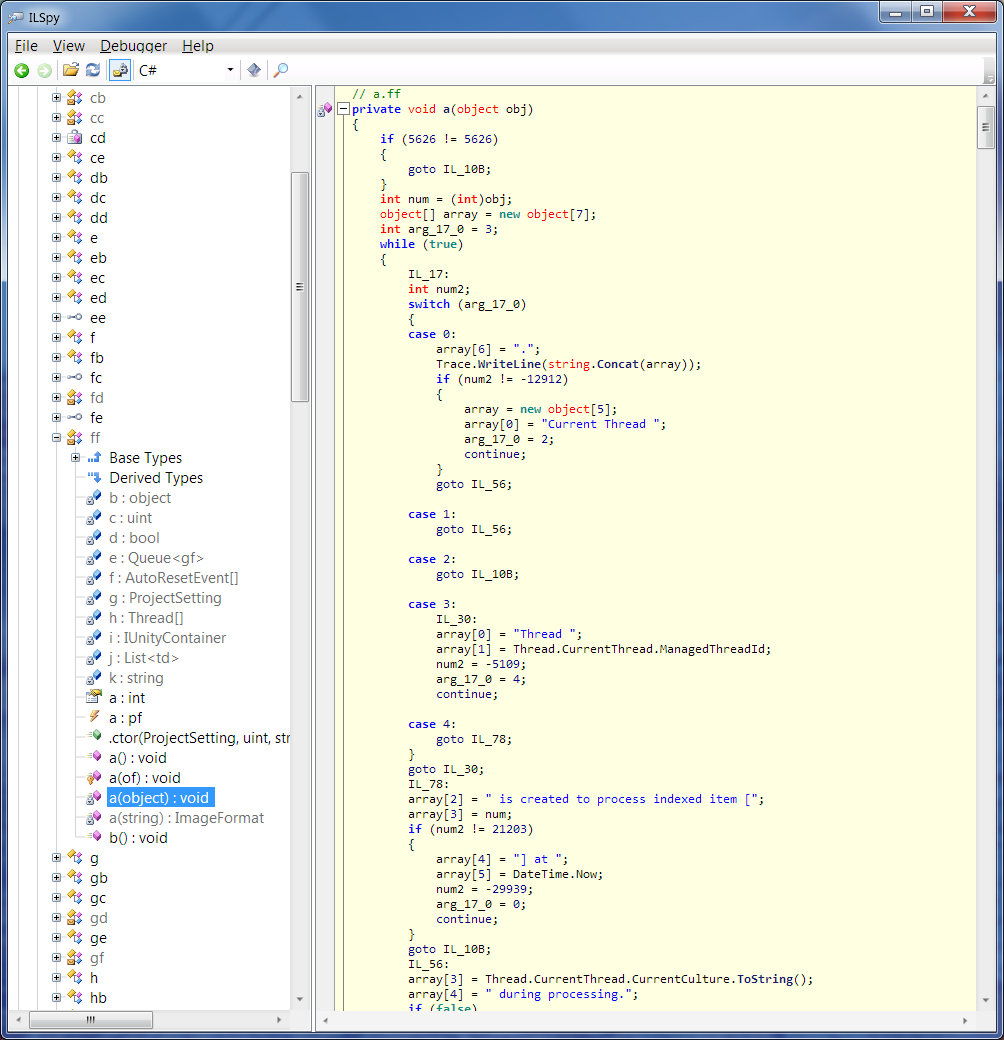Reload assemblies using the refresh icon
The width and height of the screenshot is (1004, 1040).
pos(93,70)
